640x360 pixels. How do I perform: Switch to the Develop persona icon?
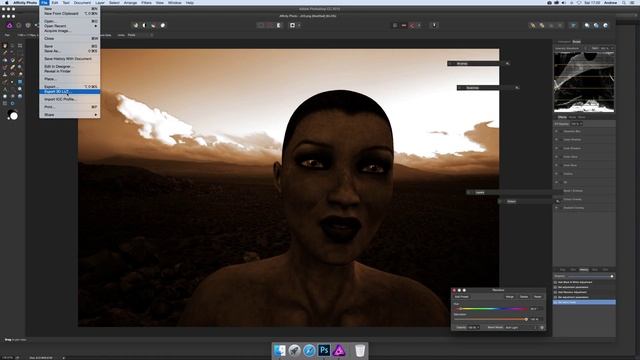28,25
